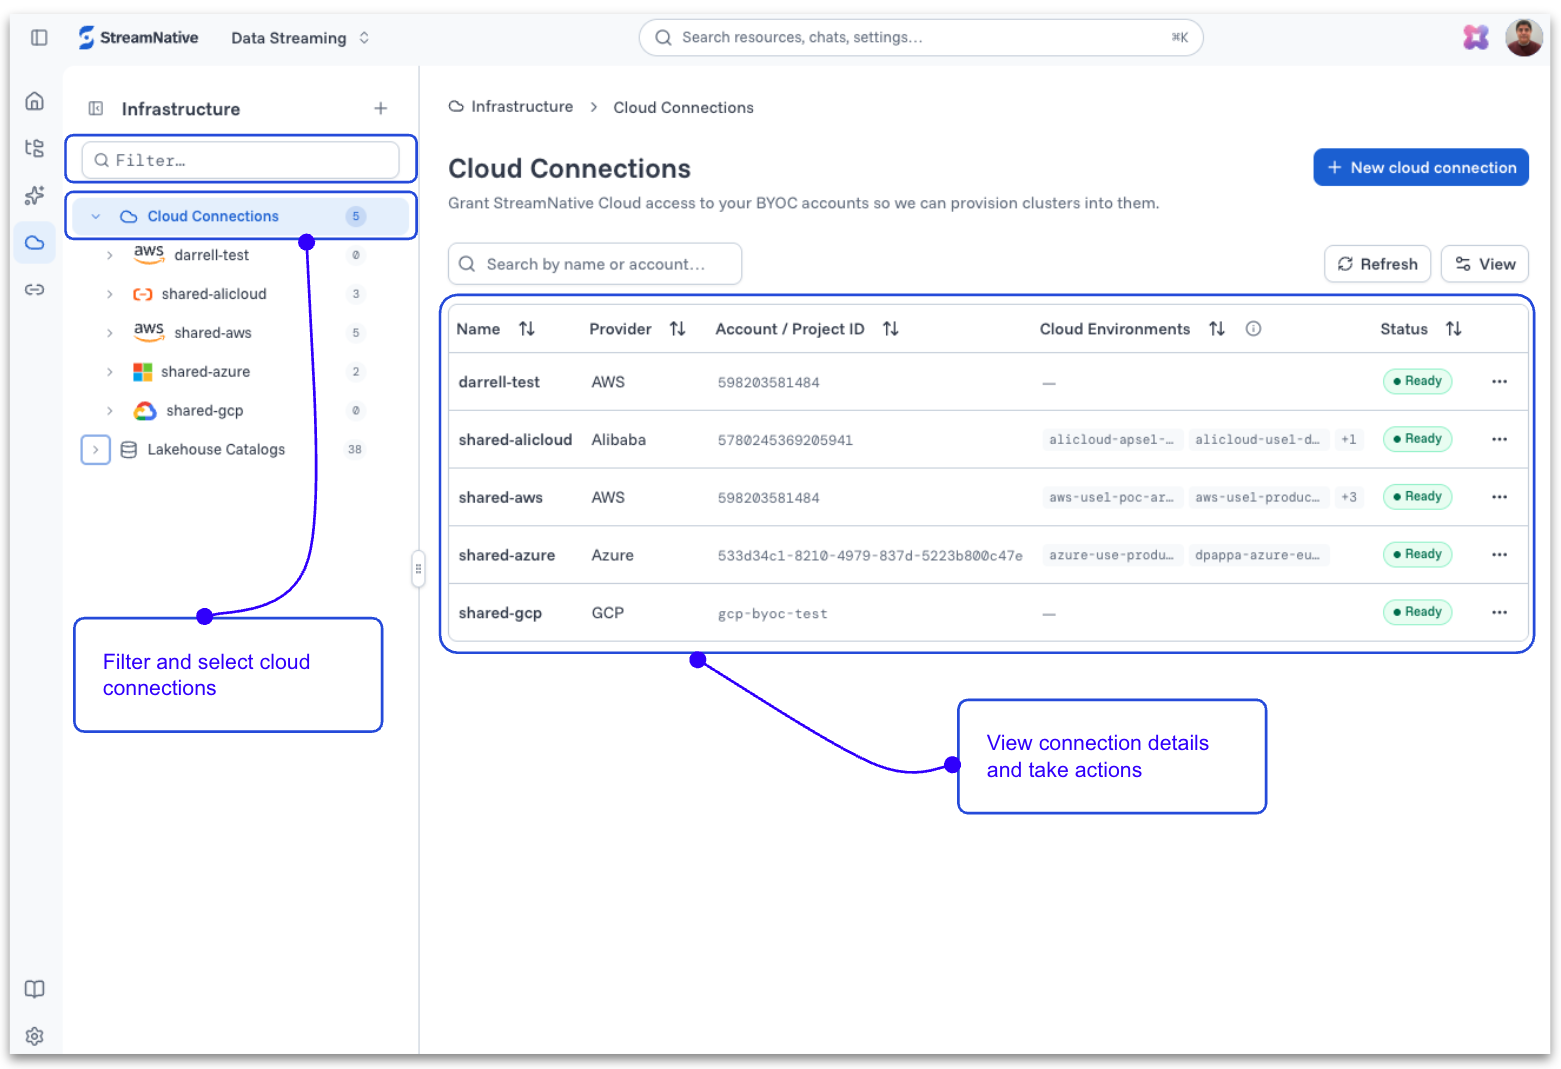Select darrell-test in the sidebar tree
The width and height of the screenshot is (1561, 1069).
point(212,255)
